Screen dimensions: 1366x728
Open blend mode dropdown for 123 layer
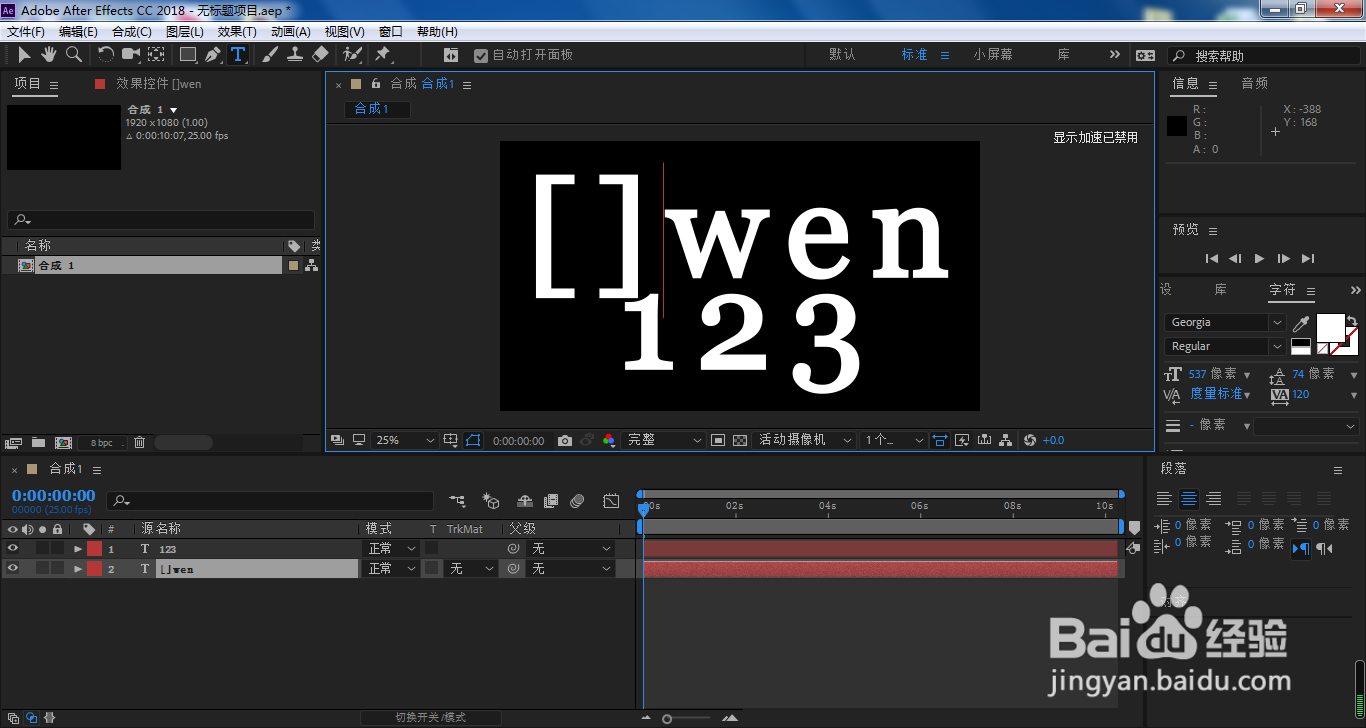[x=392, y=549]
